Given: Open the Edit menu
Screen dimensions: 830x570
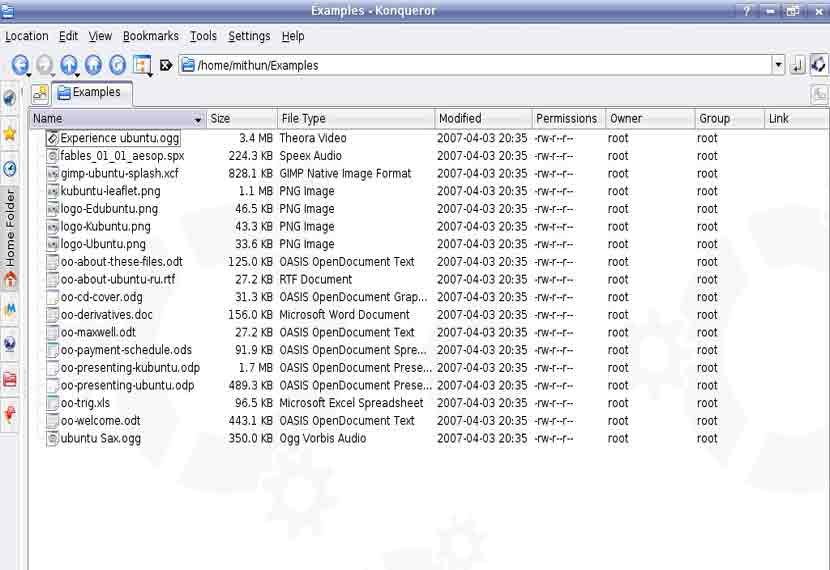Looking at the screenshot, I should coord(68,36).
